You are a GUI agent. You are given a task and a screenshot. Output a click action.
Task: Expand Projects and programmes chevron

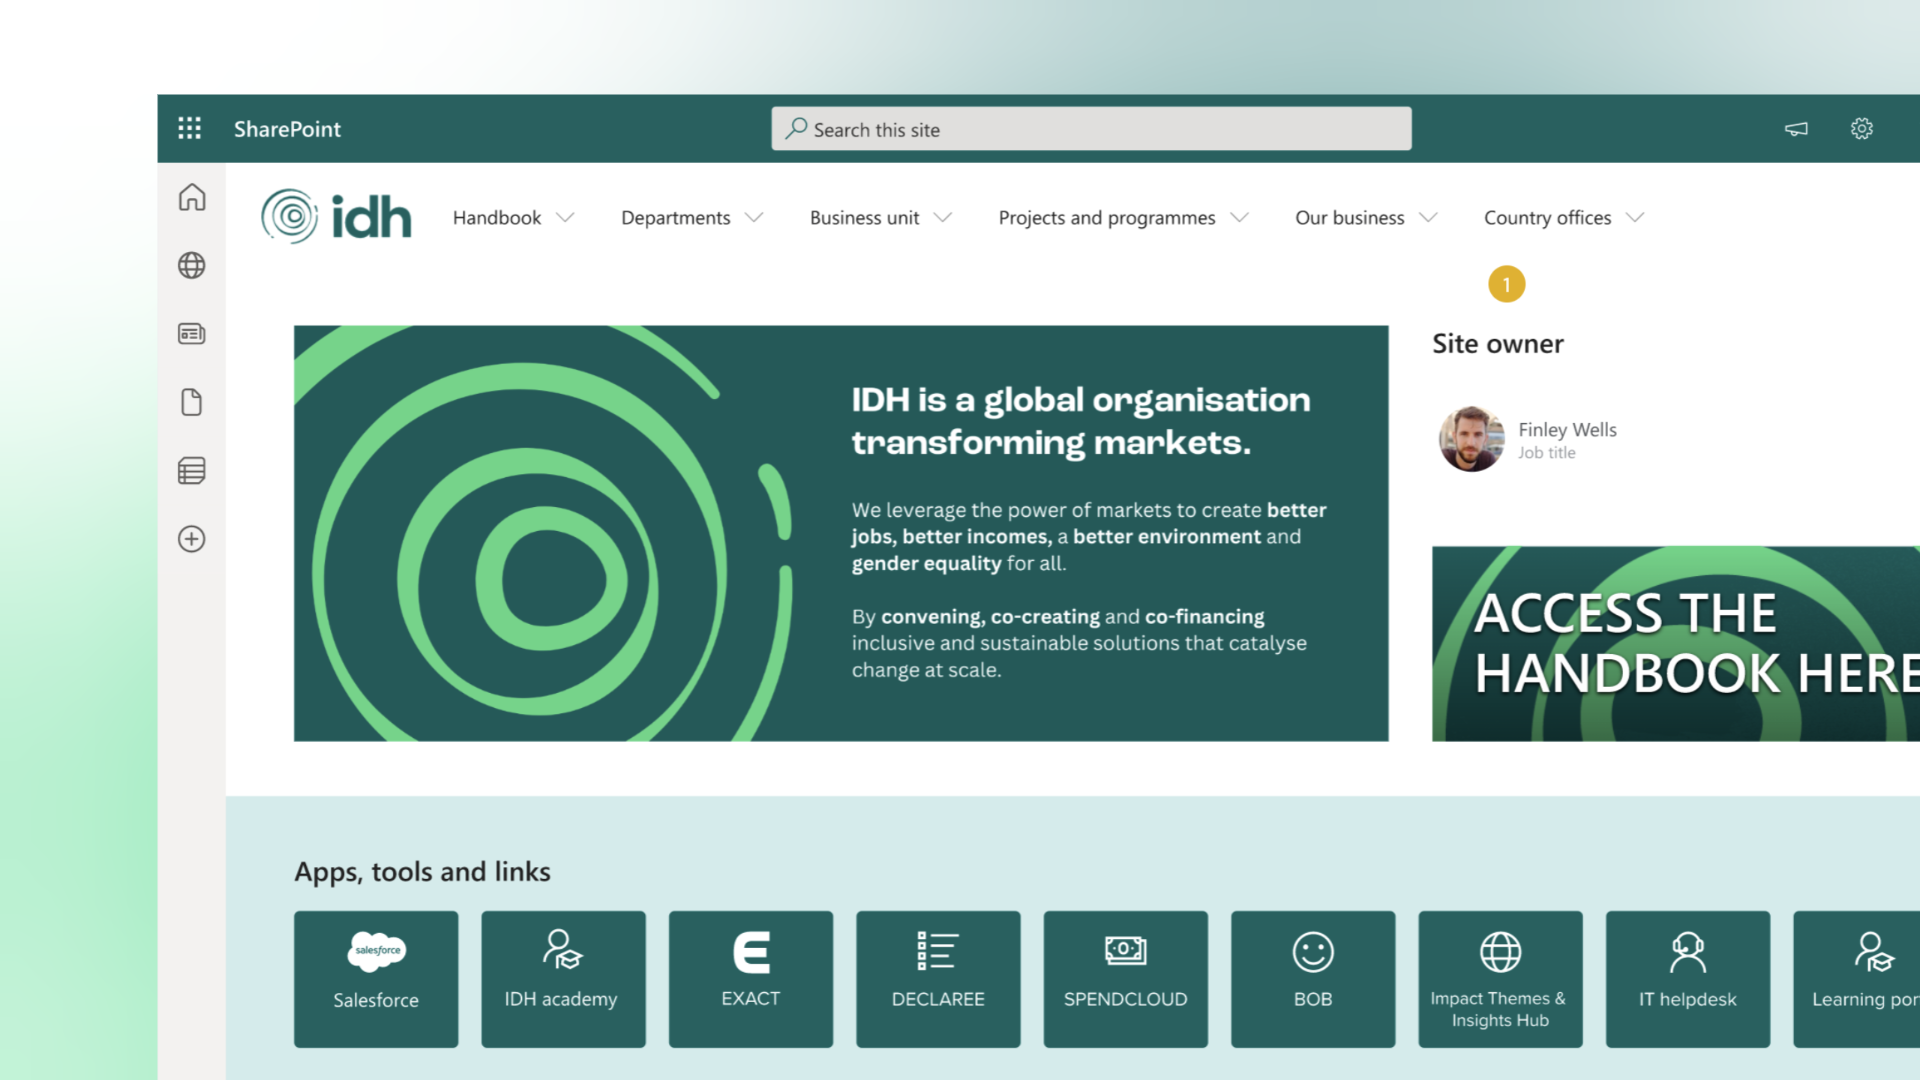point(1240,218)
